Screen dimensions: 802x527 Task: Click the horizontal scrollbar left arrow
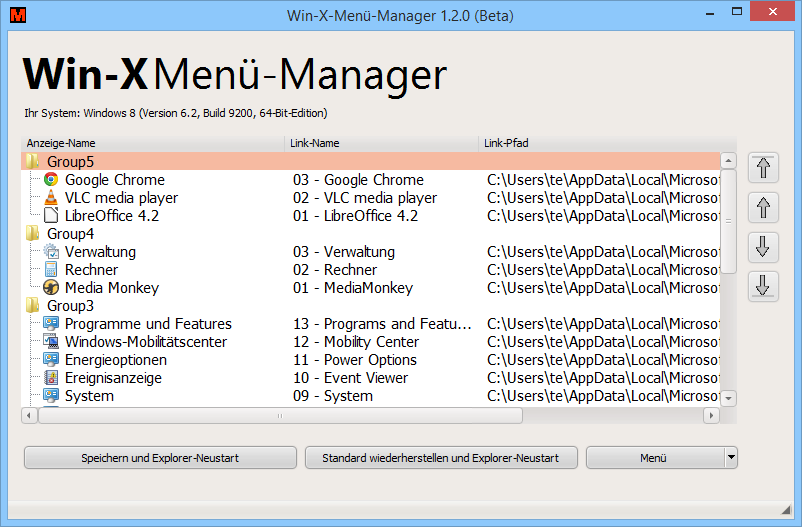click(x=29, y=415)
